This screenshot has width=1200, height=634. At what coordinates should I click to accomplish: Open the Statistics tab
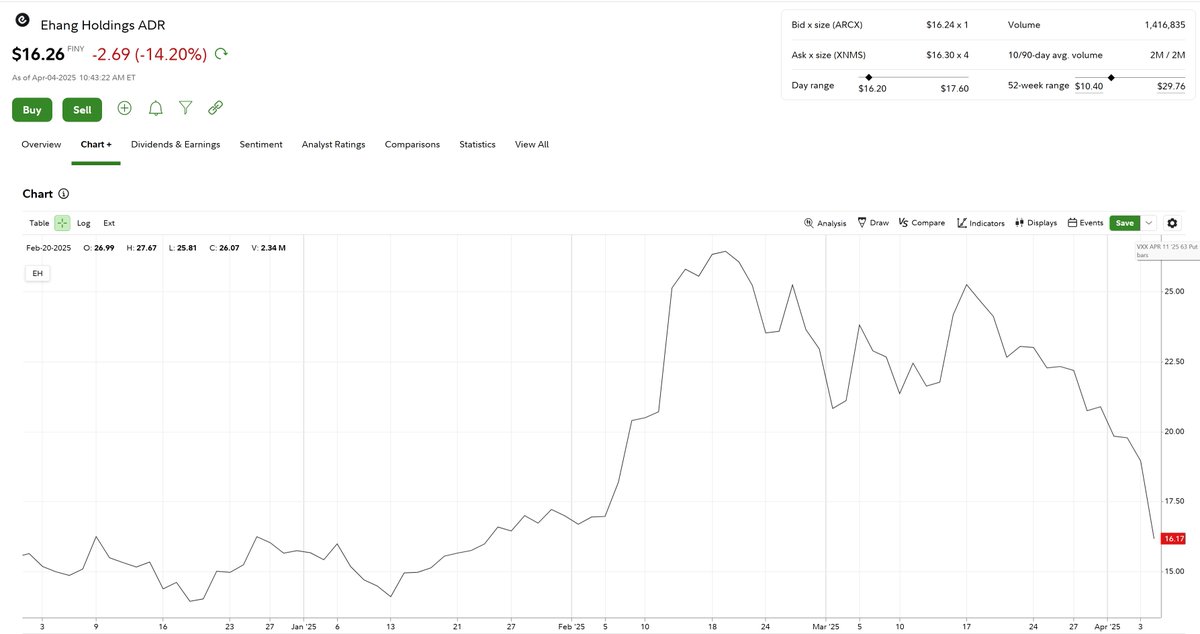(x=477, y=145)
